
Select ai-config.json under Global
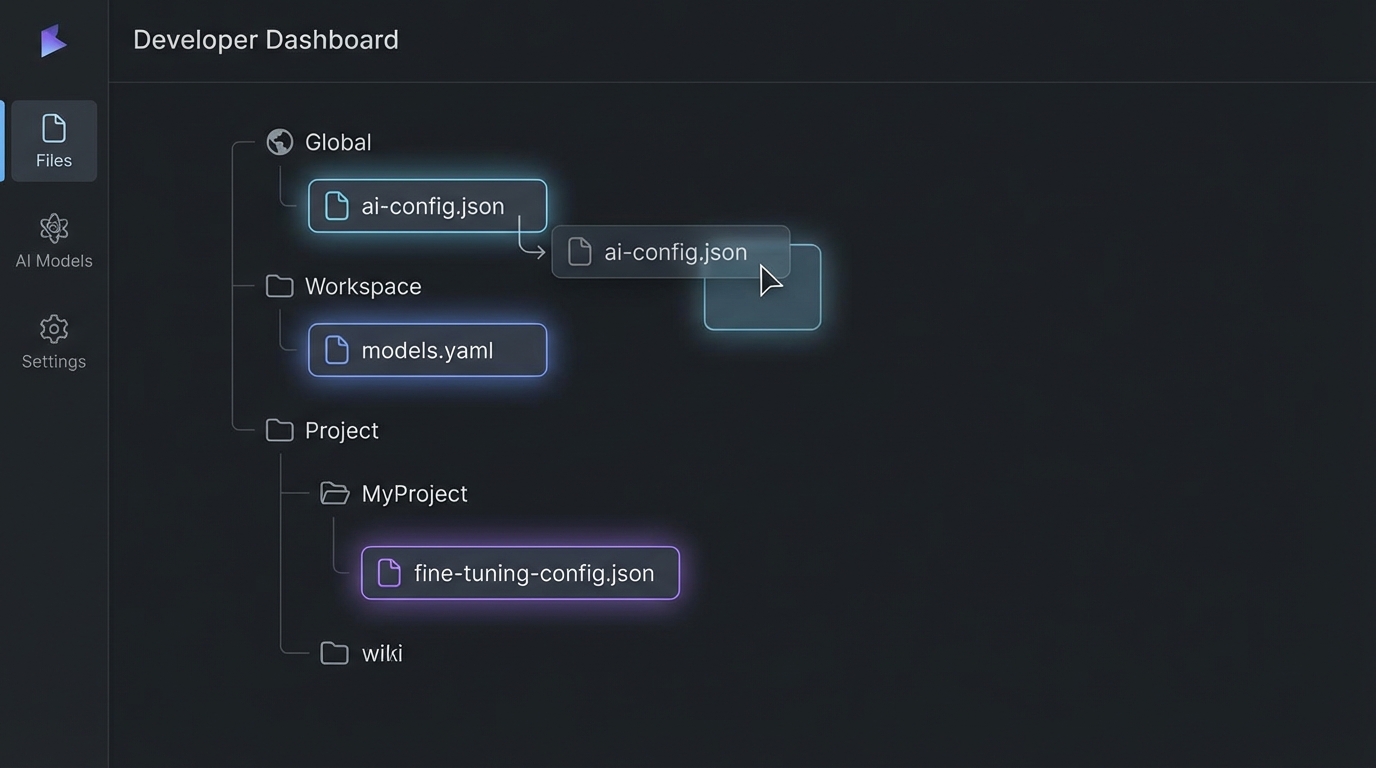432,206
